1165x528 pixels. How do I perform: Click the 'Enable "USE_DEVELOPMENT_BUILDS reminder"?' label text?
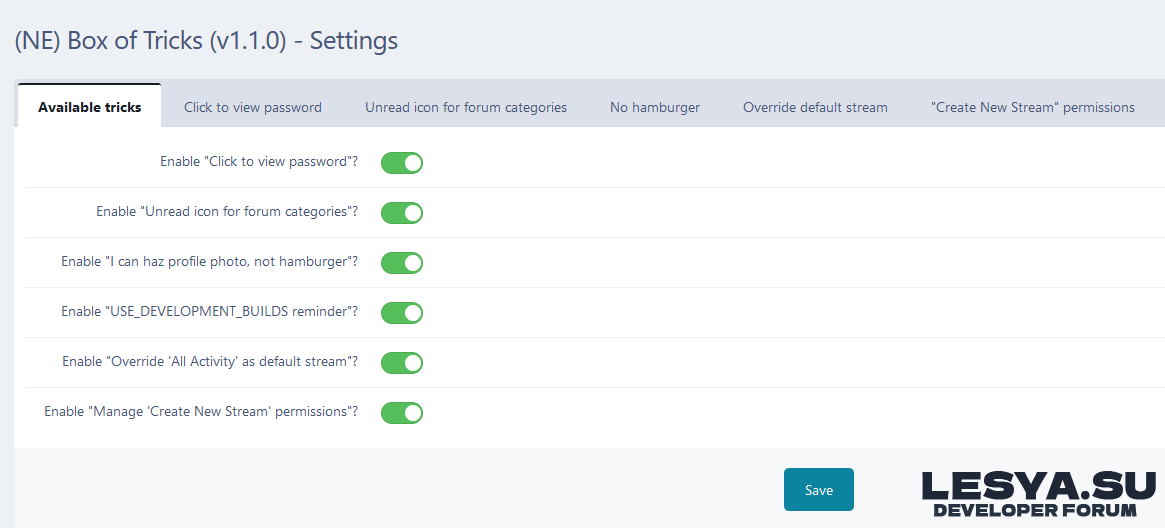coord(209,312)
